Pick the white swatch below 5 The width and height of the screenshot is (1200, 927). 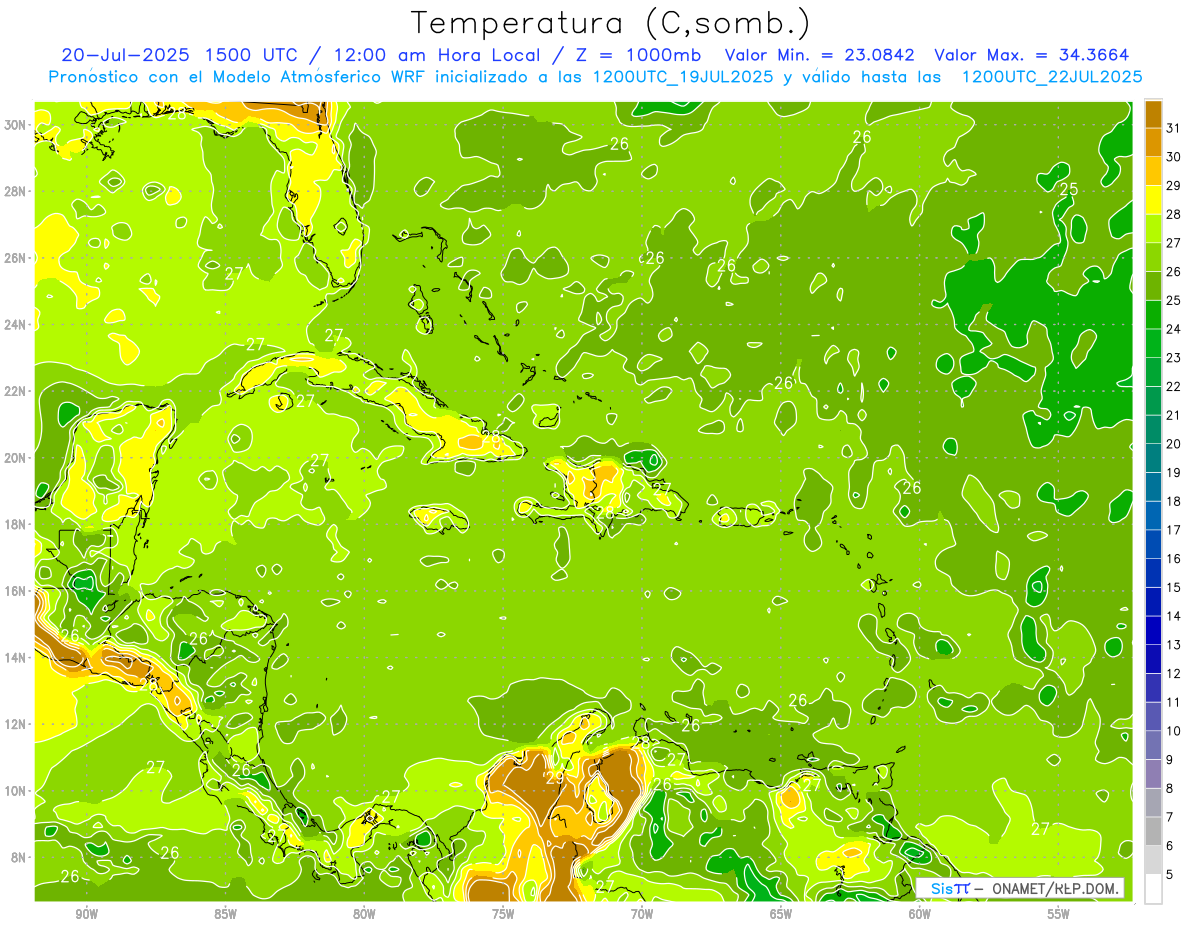pyautogui.click(x=1153, y=889)
